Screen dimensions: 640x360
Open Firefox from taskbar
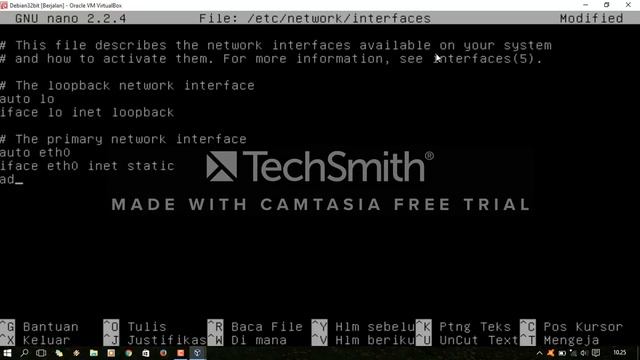pyautogui.click(x=163, y=353)
